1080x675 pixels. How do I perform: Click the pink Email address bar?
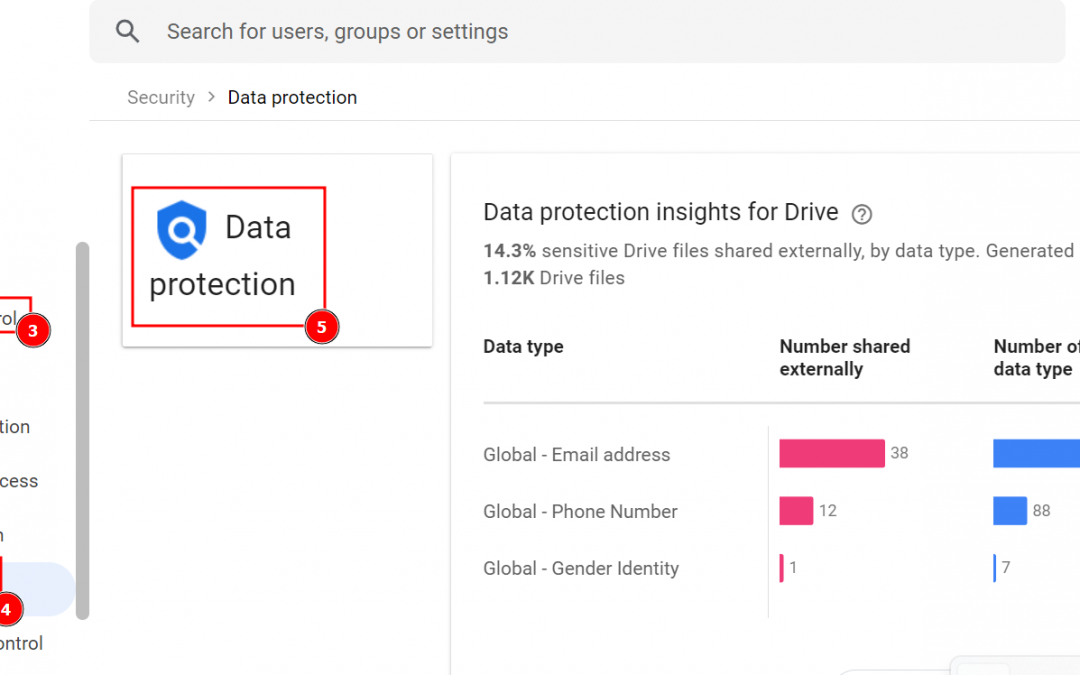(832, 453)
